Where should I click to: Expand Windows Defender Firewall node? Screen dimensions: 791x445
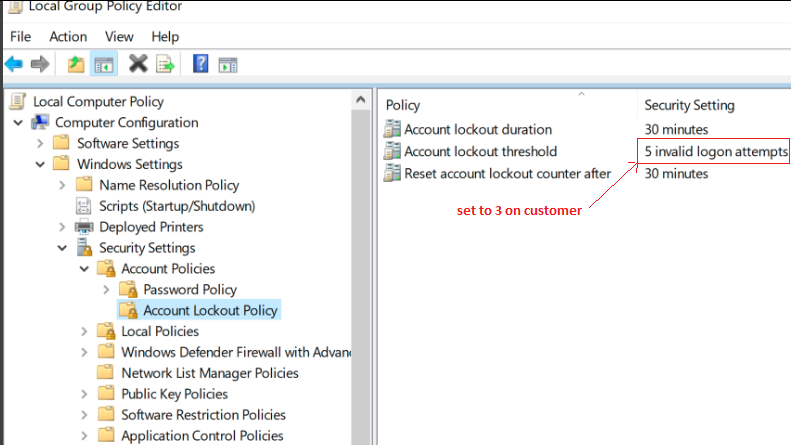click(x=84, y=352)
